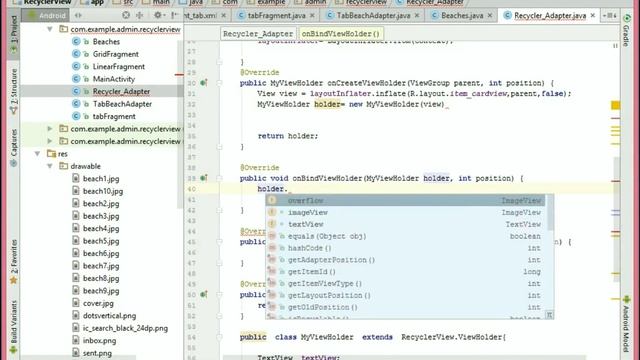
Task: Choose imageView from autocomplete list
Action: [406, 212]
